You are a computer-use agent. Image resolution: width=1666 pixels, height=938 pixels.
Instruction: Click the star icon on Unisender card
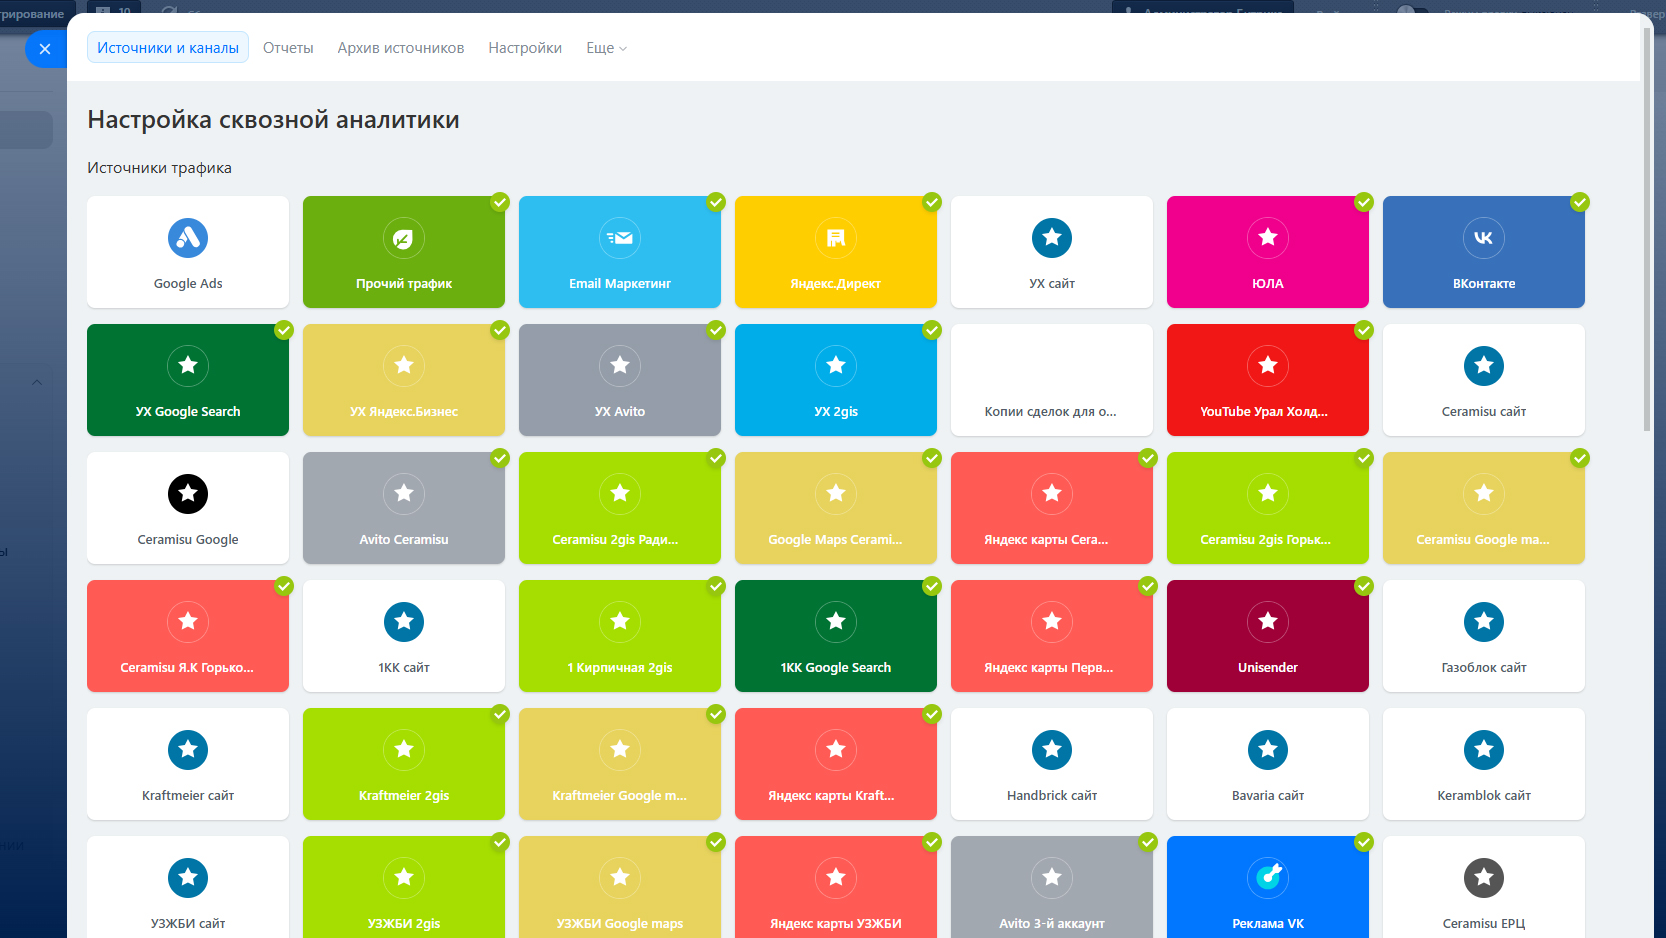(x=1268, y=622)
